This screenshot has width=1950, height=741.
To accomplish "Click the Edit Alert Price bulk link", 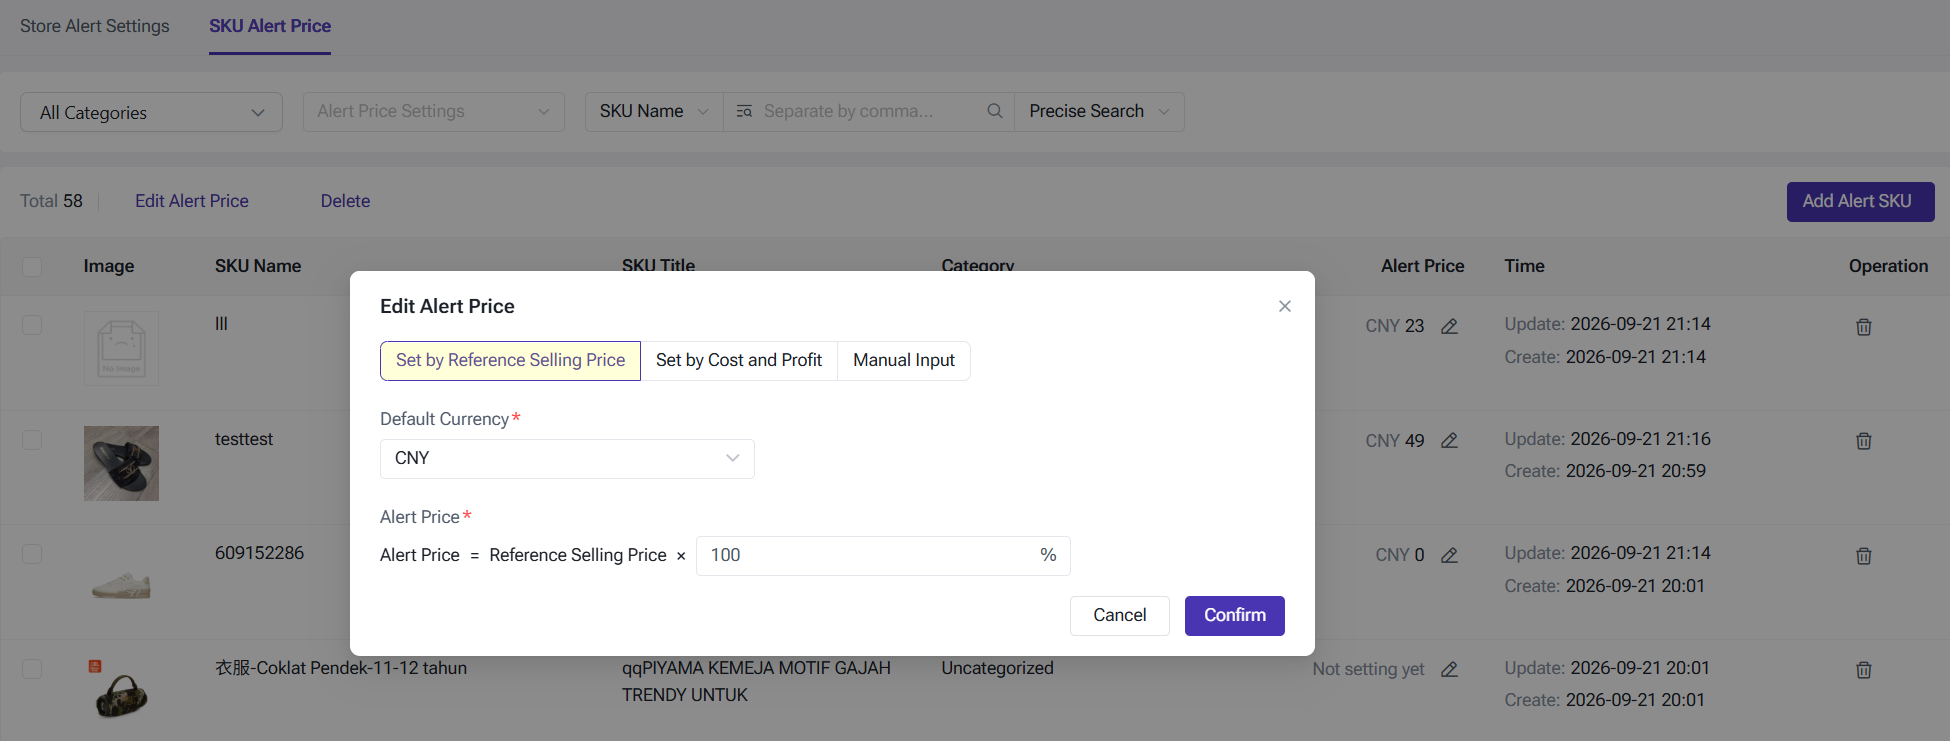I will (x=192, y=201).
